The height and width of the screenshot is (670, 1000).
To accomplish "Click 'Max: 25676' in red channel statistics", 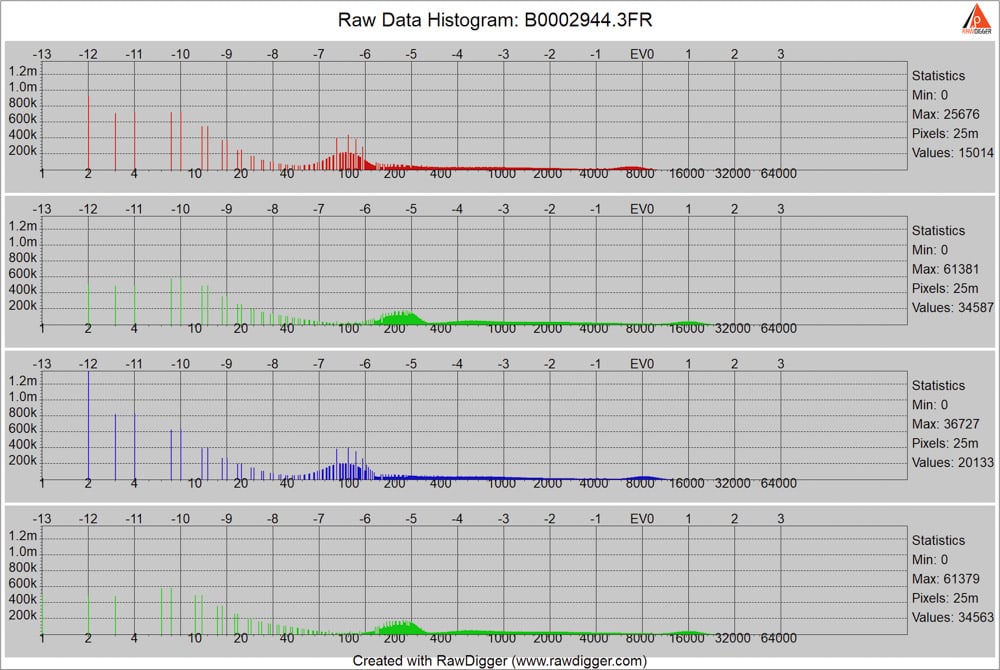I will tap(945, 114).
